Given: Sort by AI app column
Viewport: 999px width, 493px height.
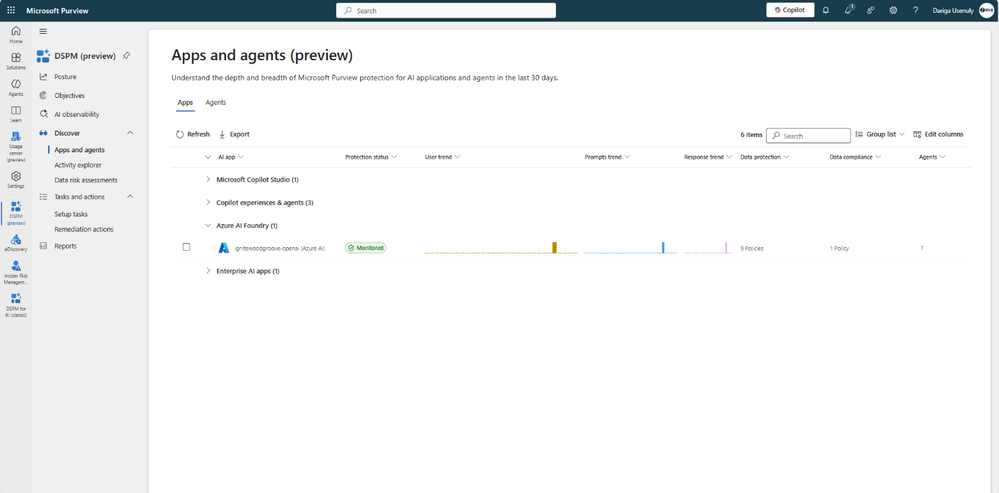Looking at the screenshot, I should click(x=231, y=157).
